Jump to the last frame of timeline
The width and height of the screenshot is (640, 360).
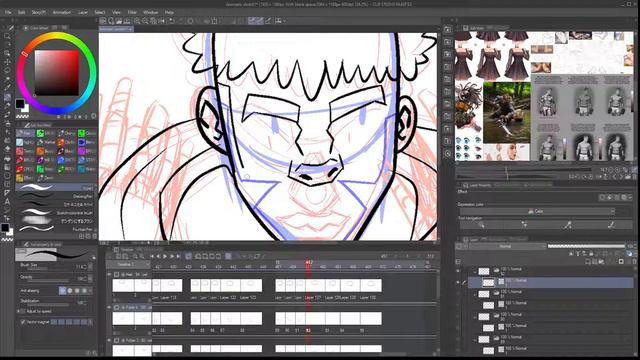click(178, 256)
